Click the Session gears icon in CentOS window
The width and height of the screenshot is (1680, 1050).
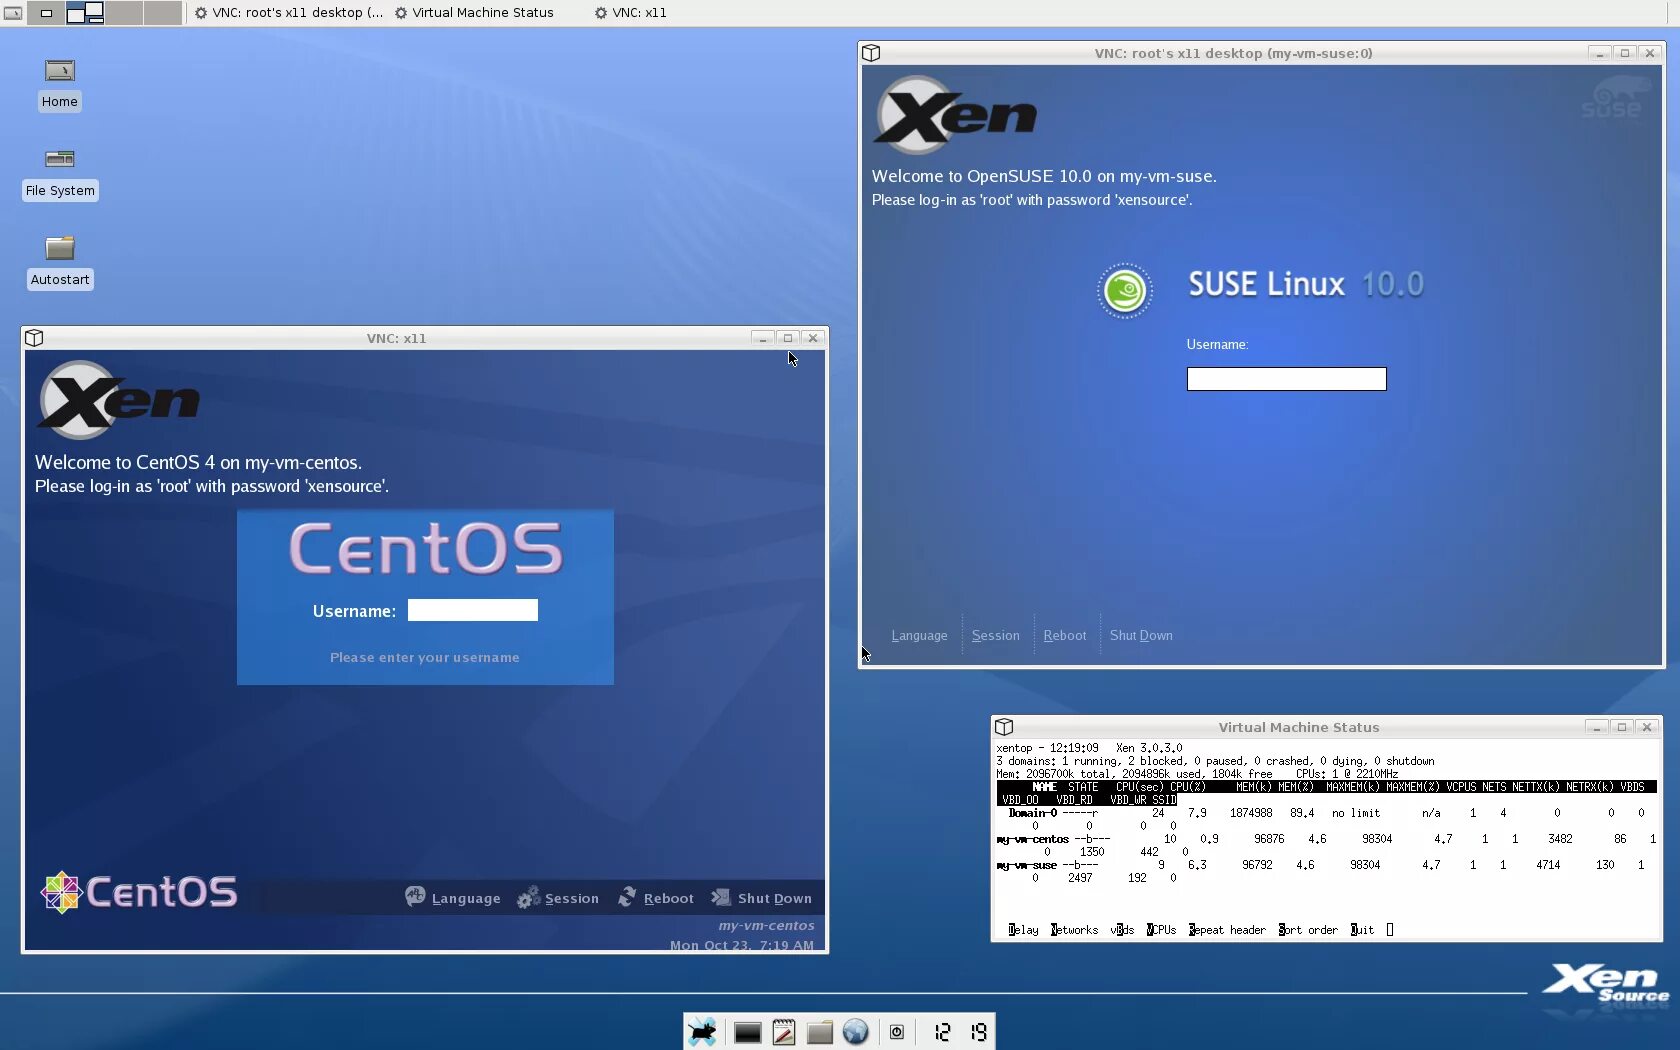pyautogui.click(x=528, y=897)
